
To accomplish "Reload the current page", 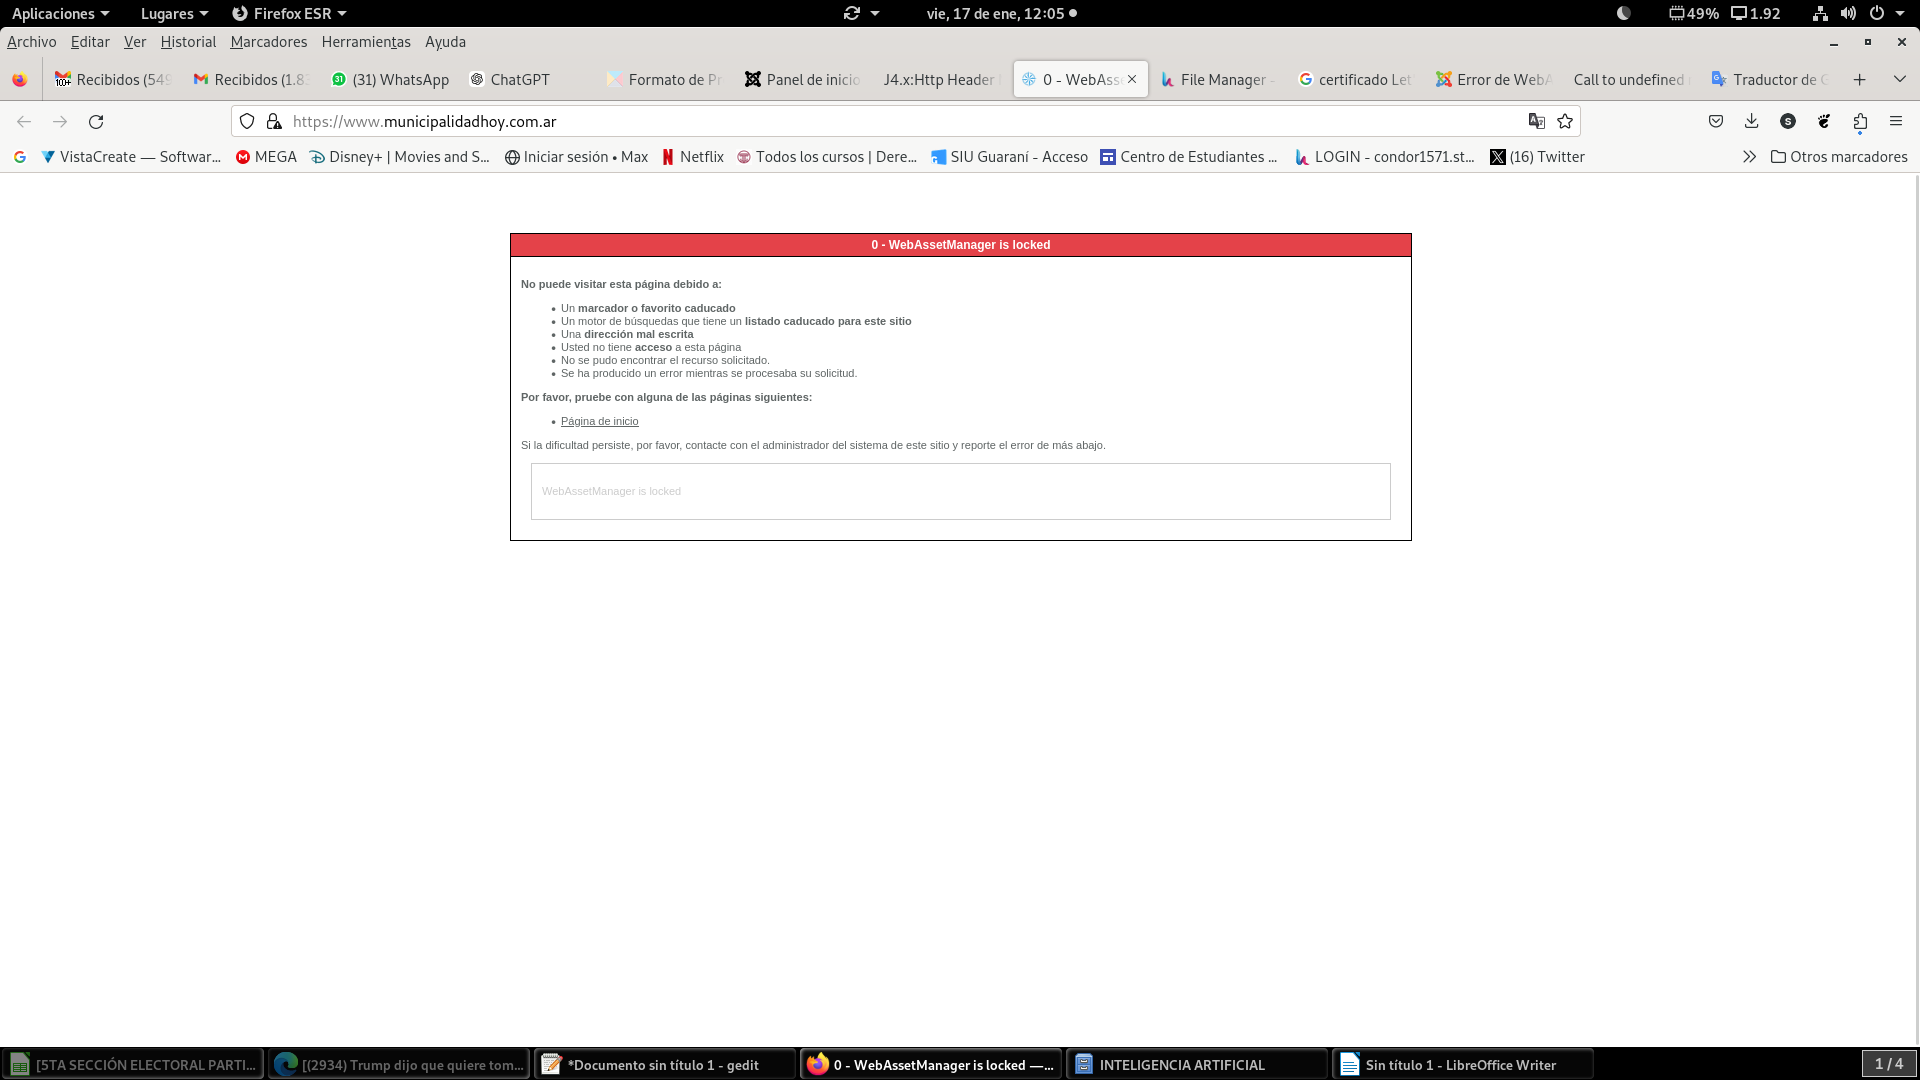I will [96, 121].
